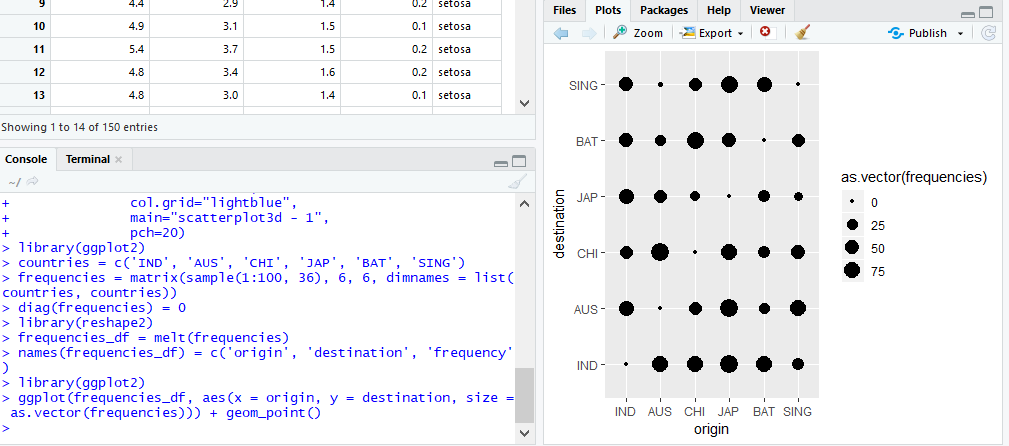This screenshot has width=1009, height=446.
Task: Select the Console tab
Action: 26,159
